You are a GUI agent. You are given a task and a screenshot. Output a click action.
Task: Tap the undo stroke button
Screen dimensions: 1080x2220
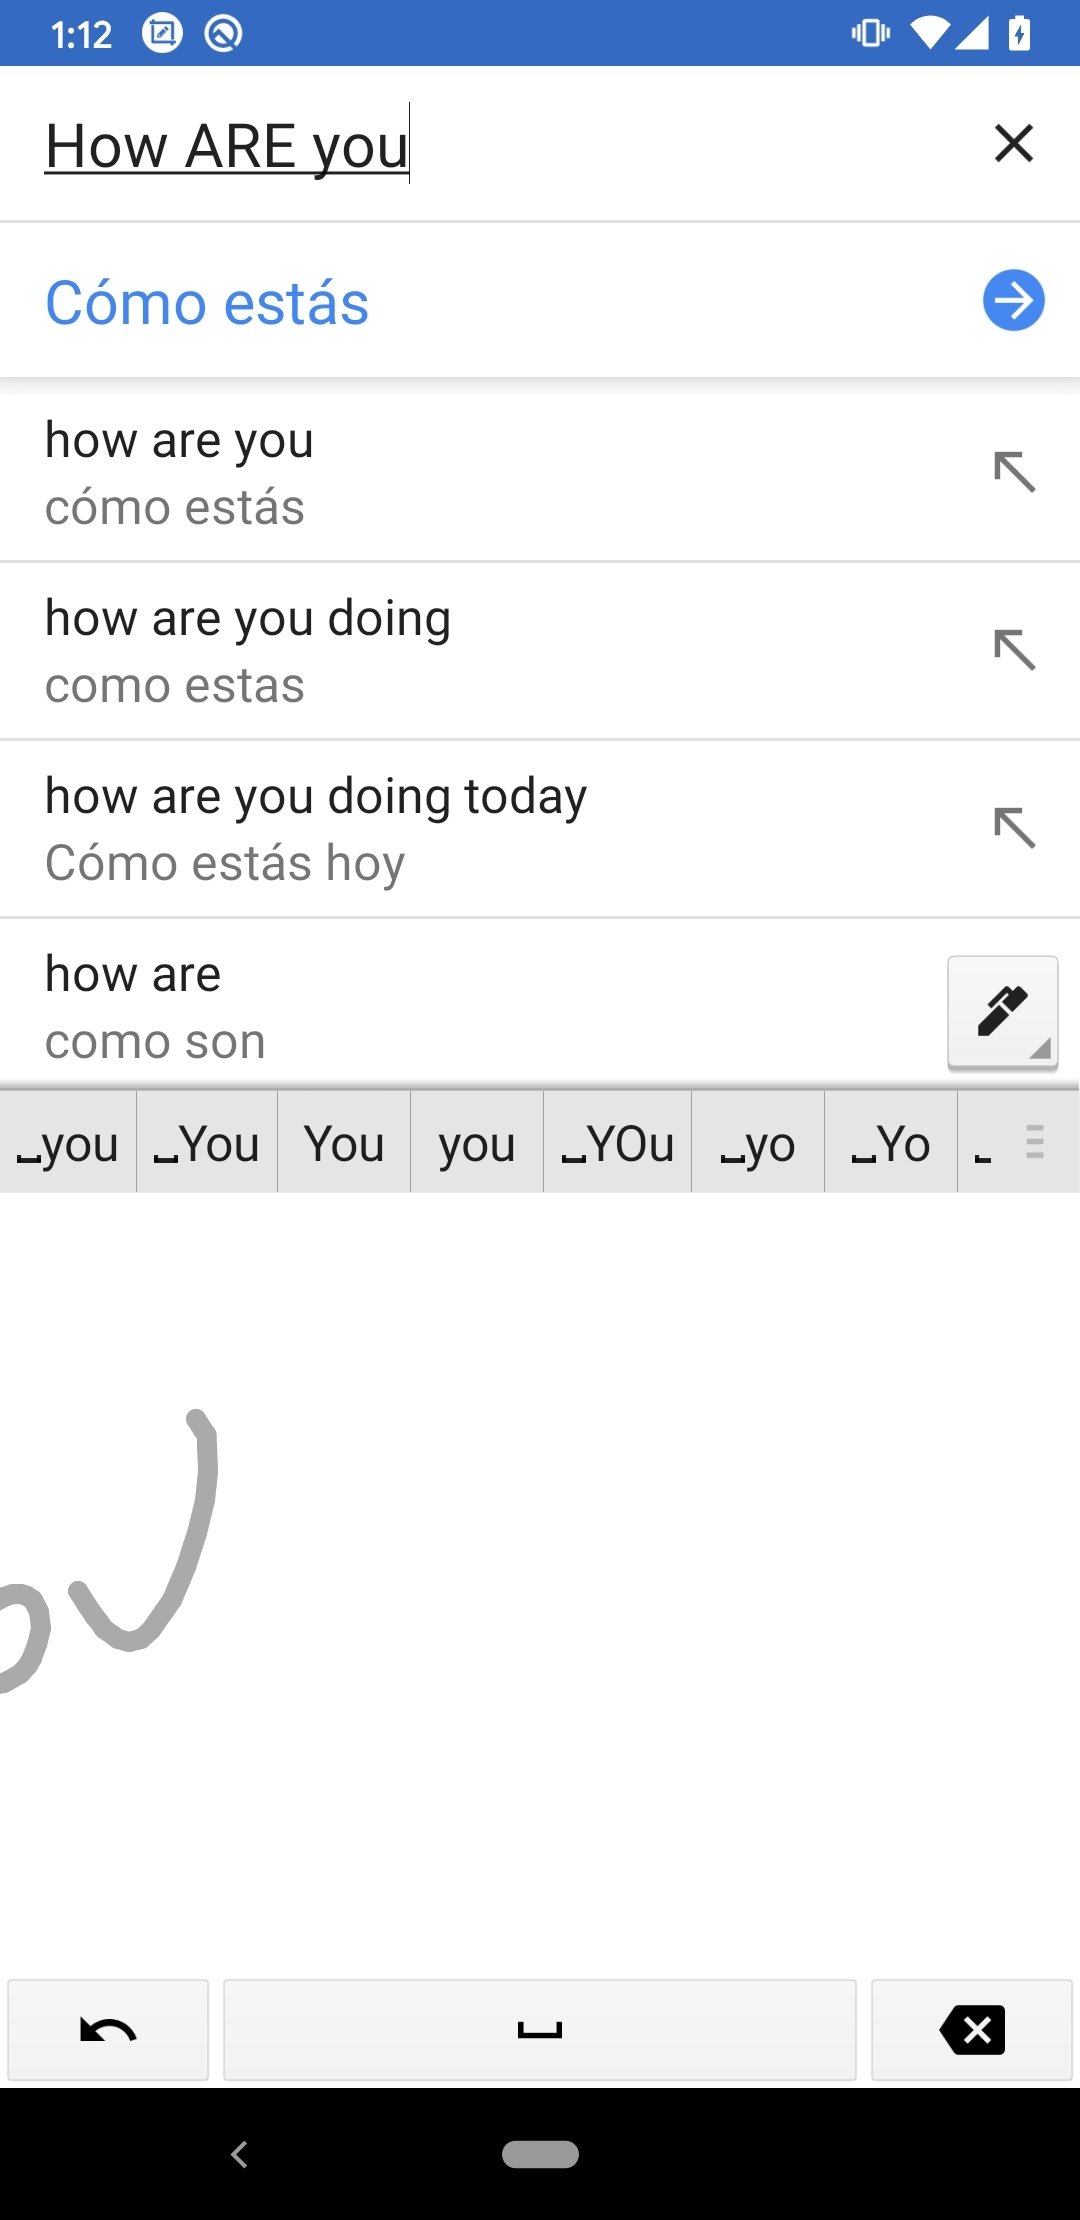tap(108, 2030)
